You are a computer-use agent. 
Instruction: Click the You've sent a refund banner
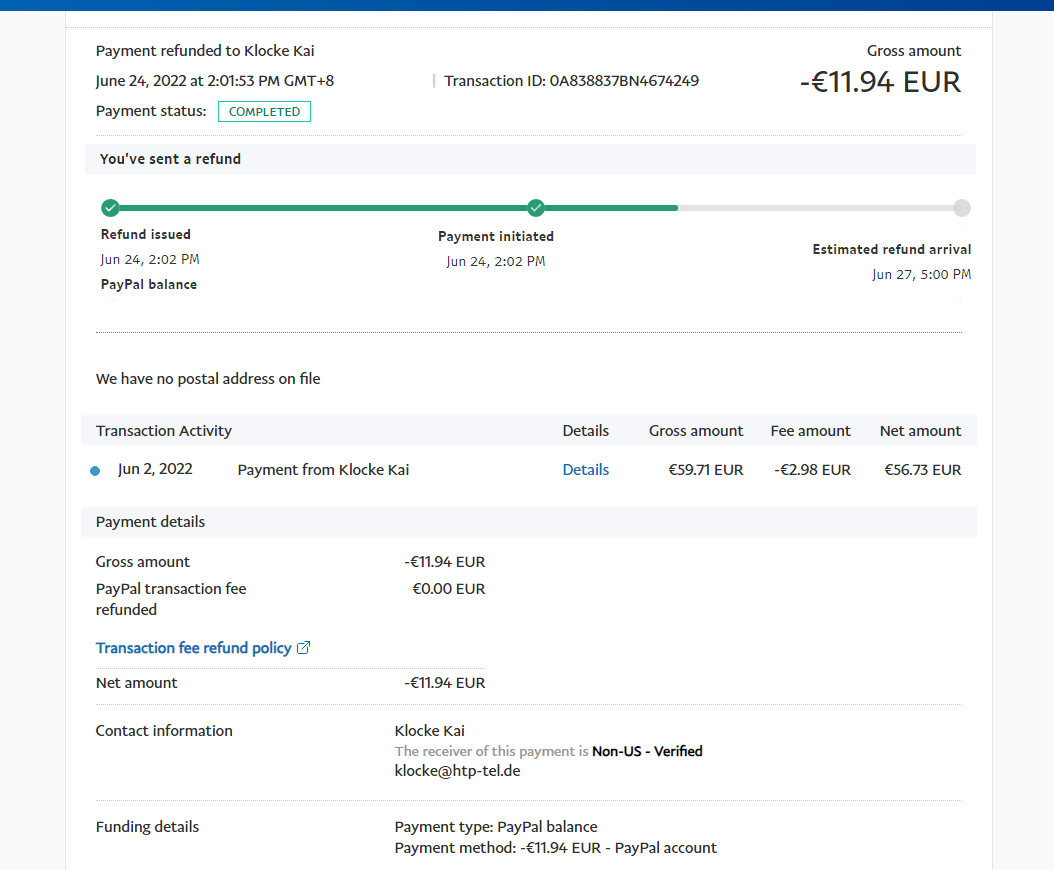(170, 159)
